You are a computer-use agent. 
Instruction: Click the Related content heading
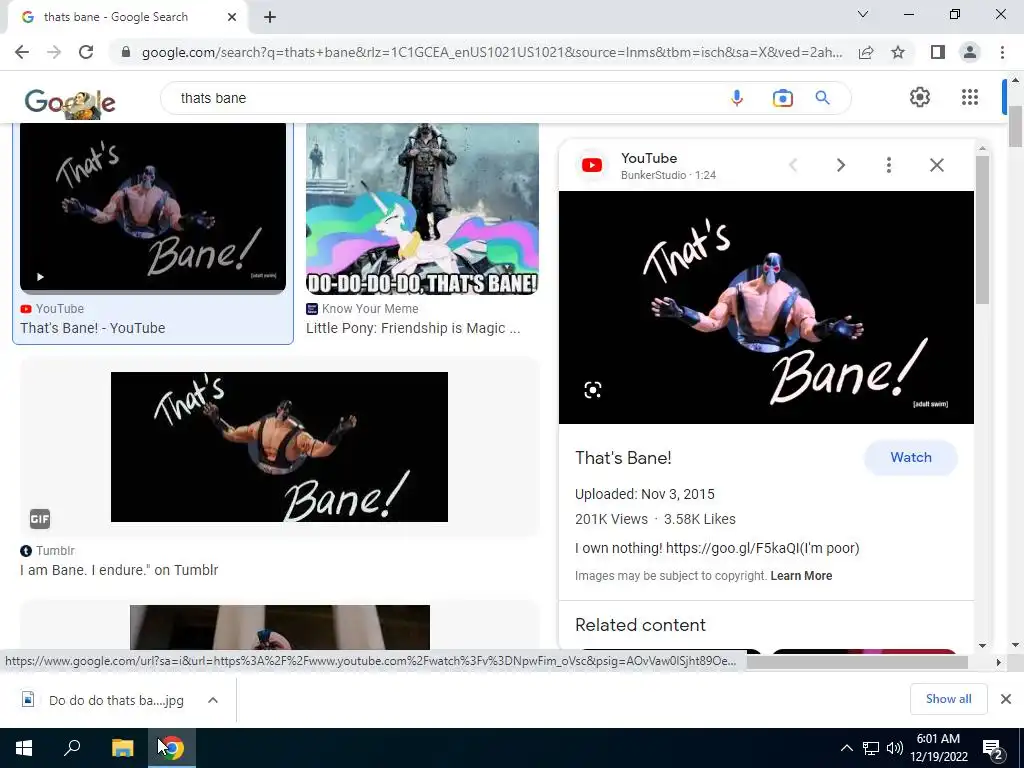[x=640, y=625]
